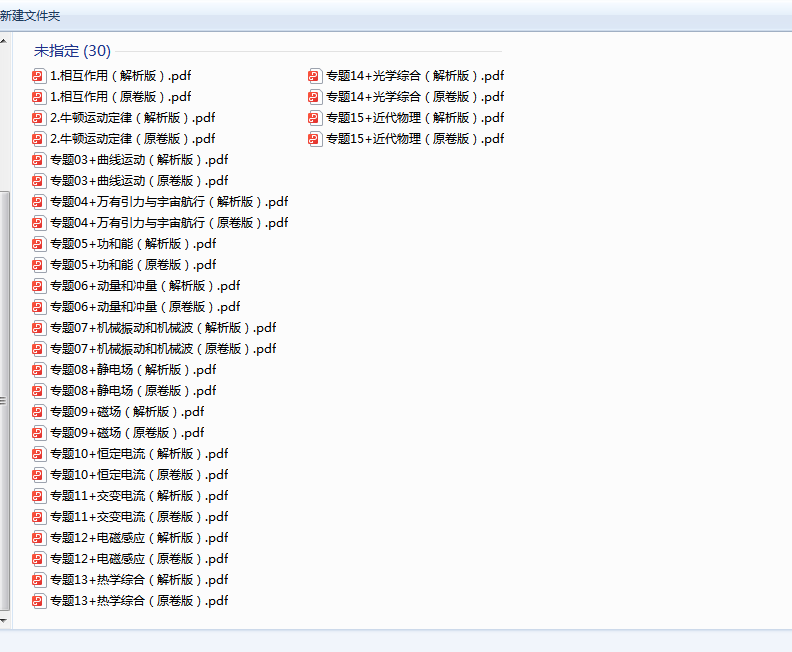
Task: Select file name 专题10+恒定电流（解析版）.pdf
Action: click(x=139, y=454)
